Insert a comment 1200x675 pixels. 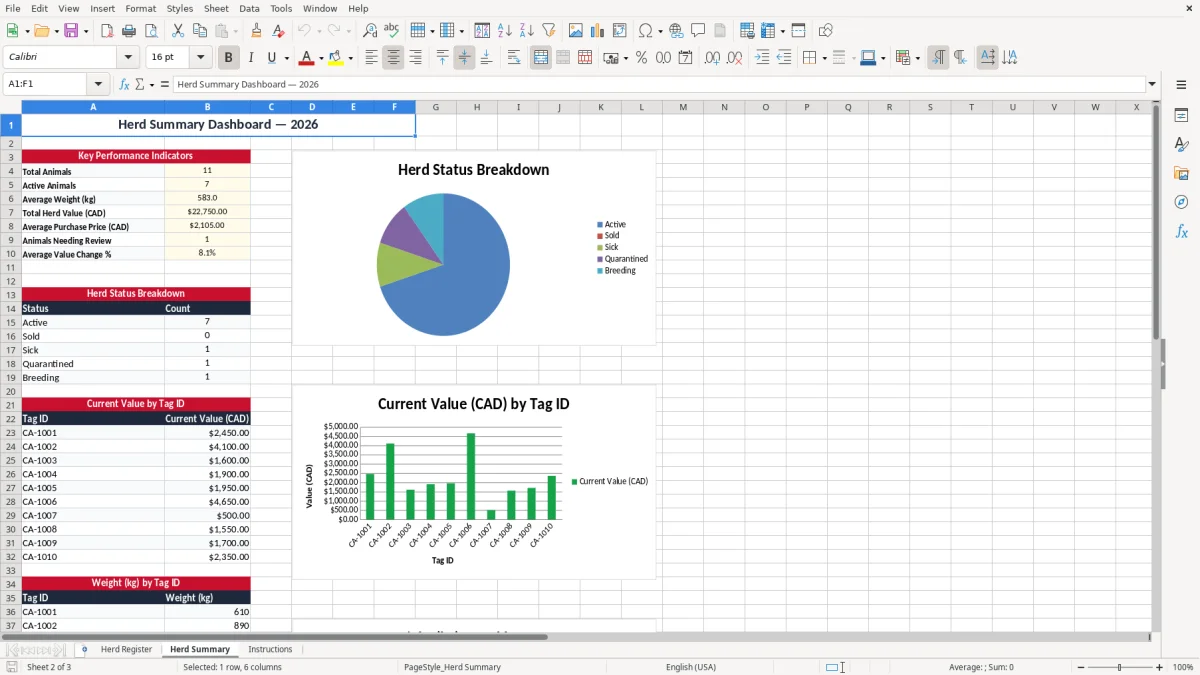[x=698, y=31]
